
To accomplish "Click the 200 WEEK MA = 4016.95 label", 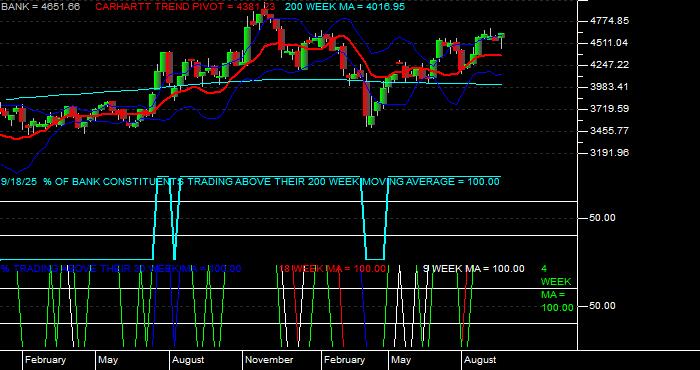I will [x=345, y=7].
